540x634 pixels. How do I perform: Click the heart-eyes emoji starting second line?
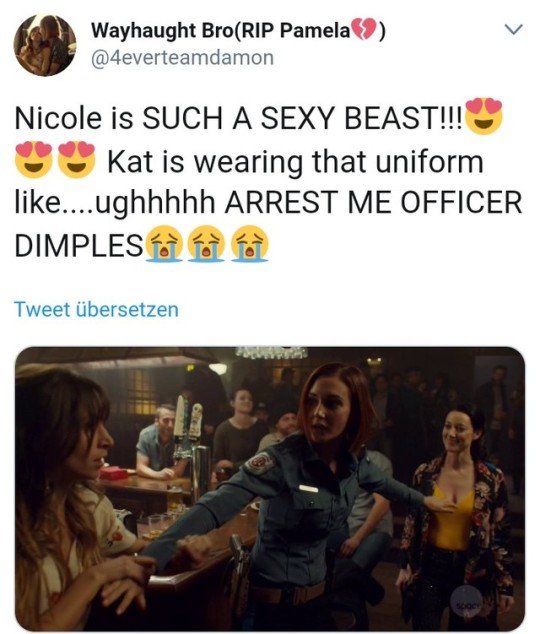coord(34,160)
